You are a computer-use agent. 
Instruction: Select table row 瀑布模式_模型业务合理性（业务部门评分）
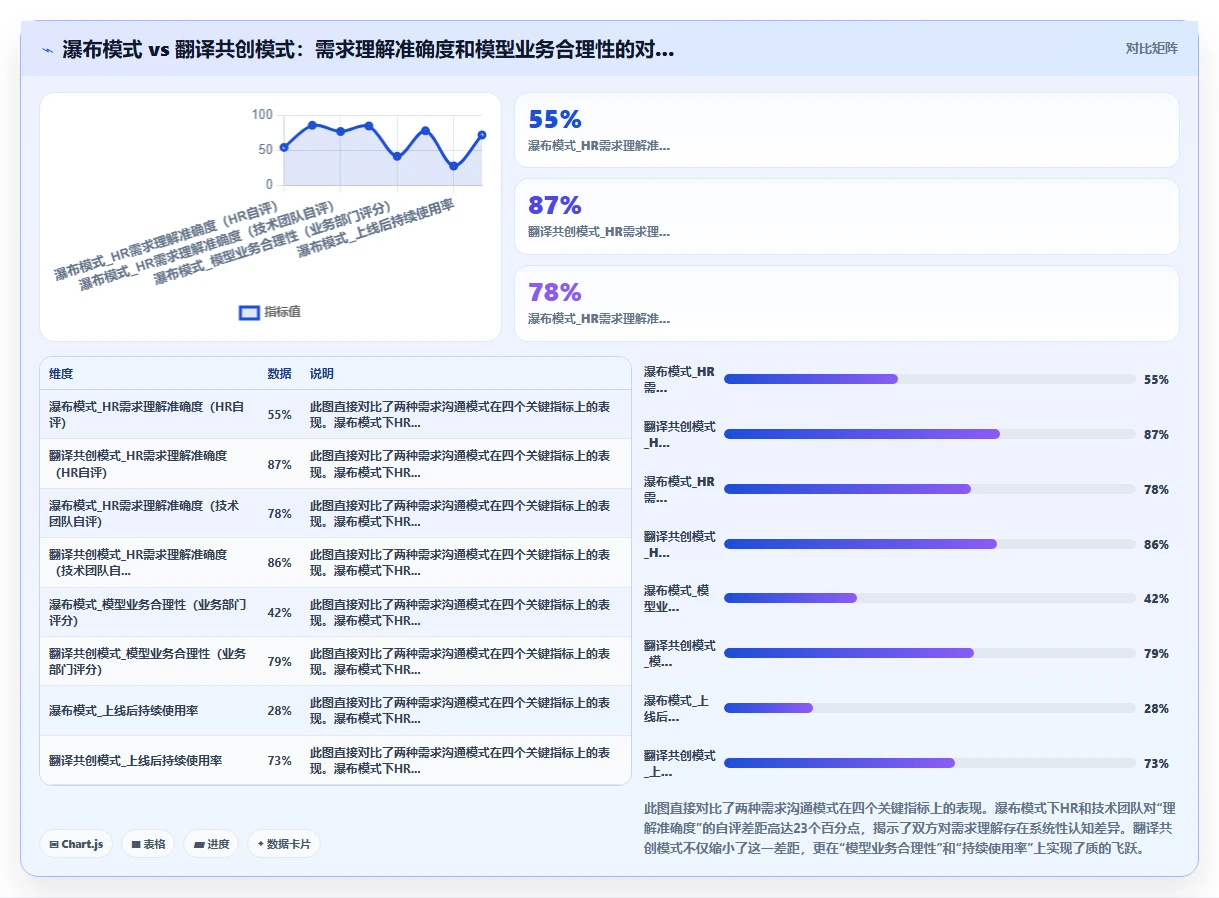click(336, 612)
